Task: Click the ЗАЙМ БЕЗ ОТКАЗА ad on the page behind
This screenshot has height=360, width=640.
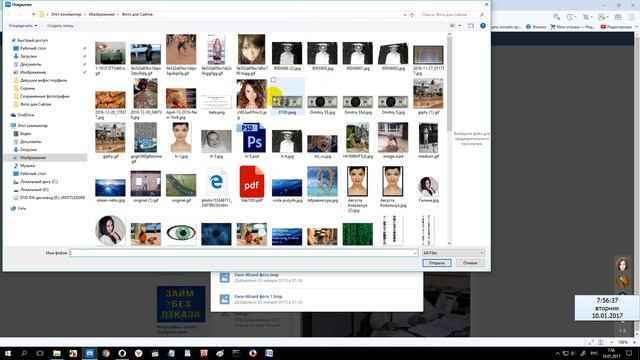Action: tap(181, 304)
